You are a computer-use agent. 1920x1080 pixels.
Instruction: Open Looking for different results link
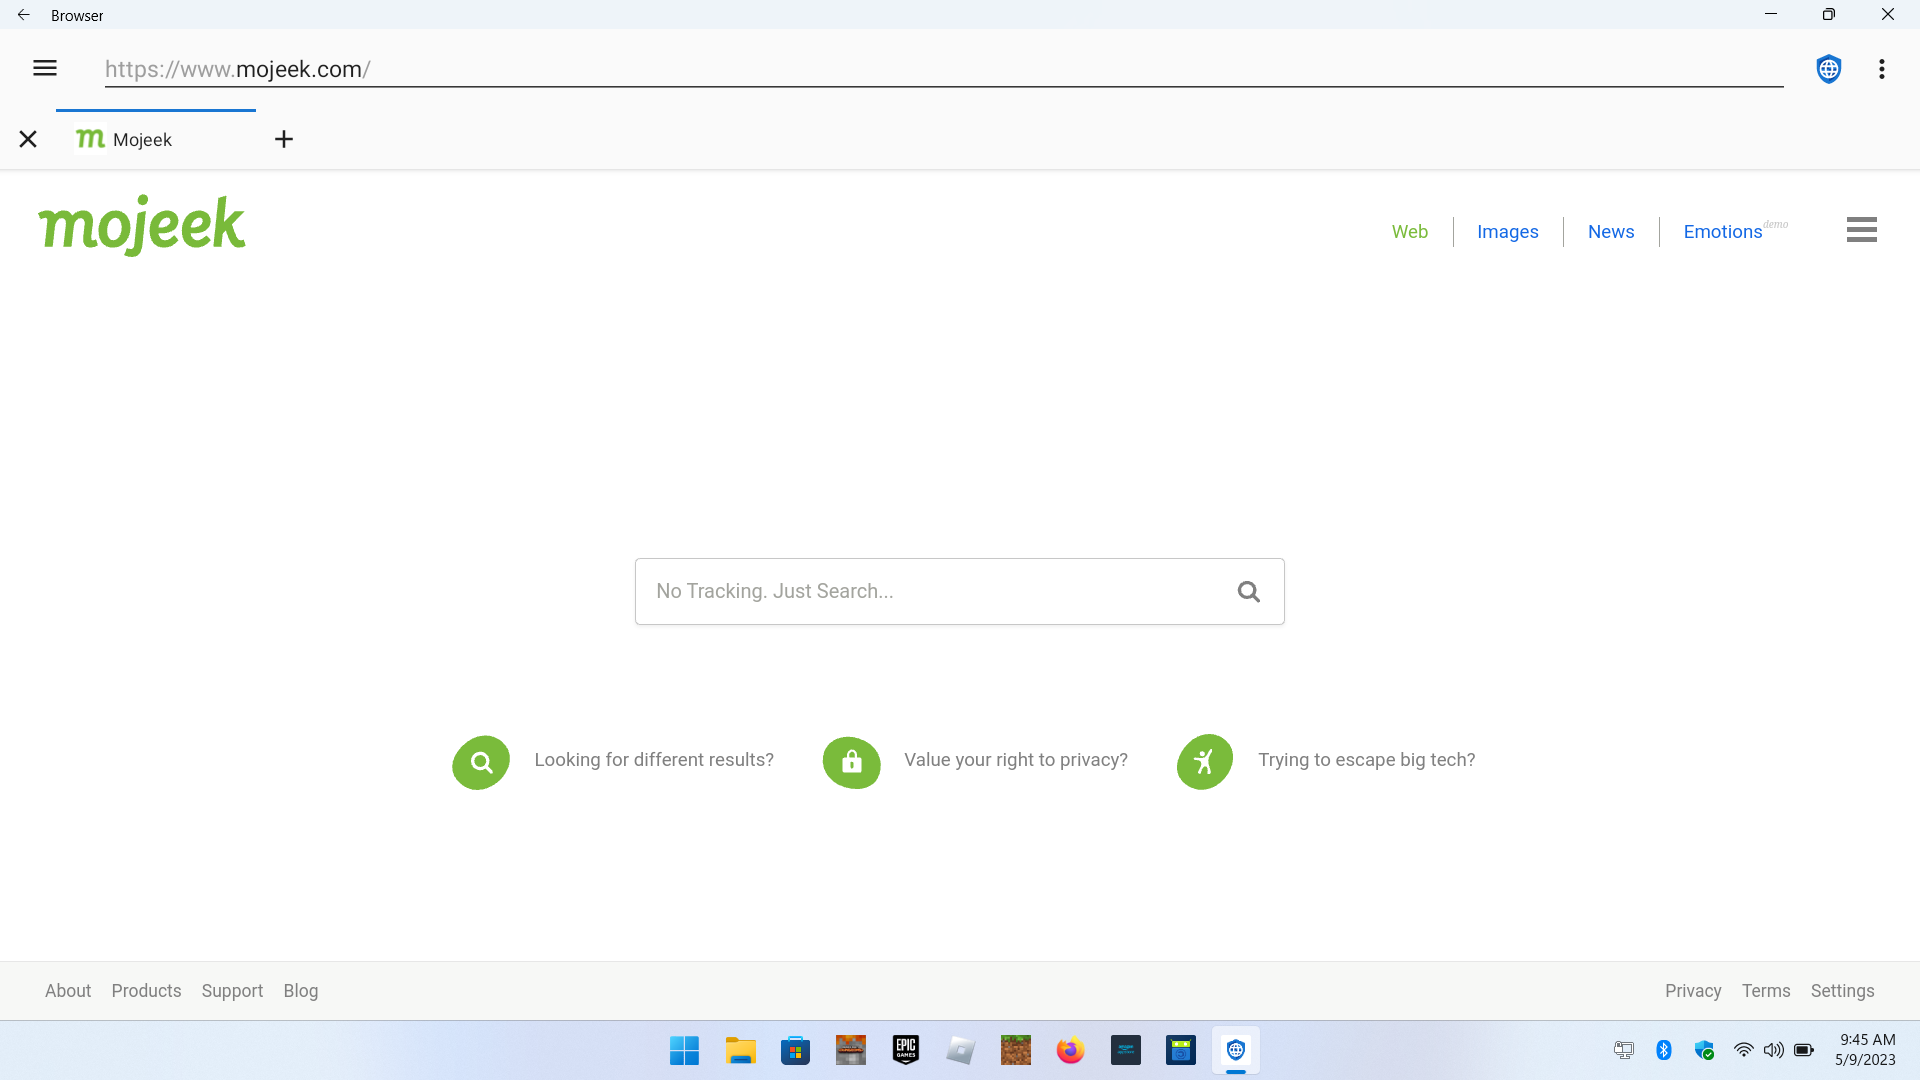pos(654,760)
